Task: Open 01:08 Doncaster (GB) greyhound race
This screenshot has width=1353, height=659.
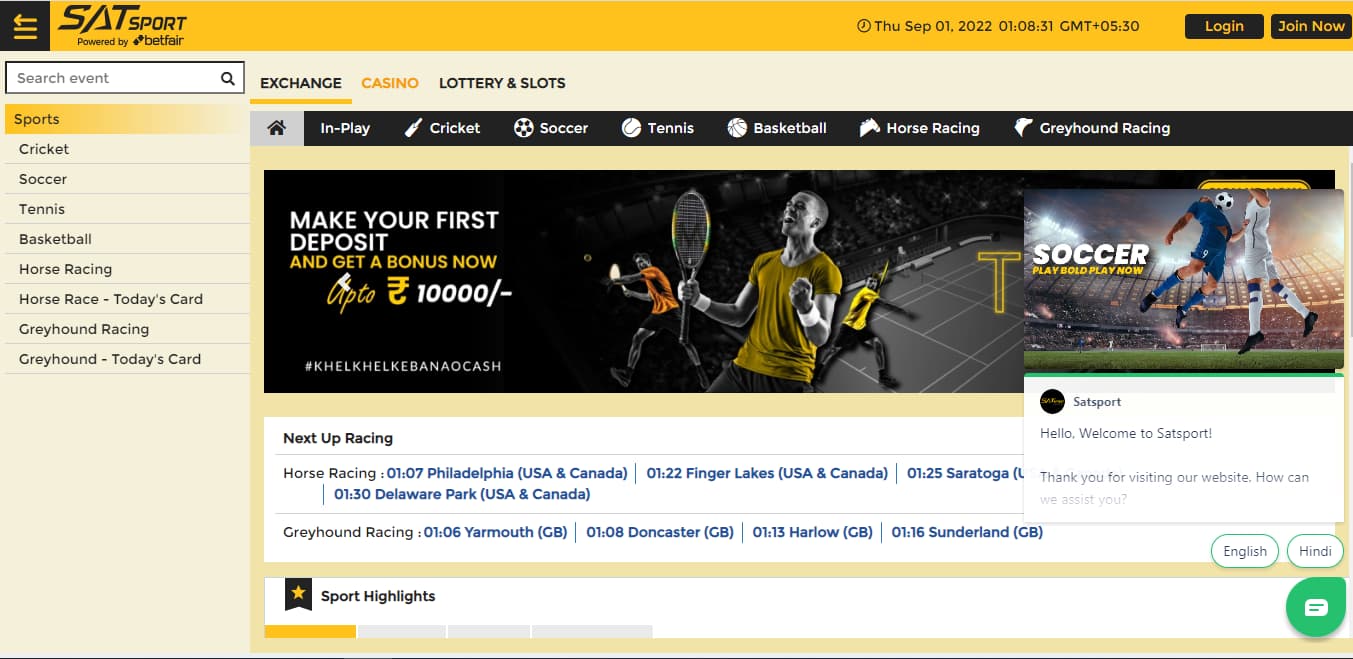Action: pyautogui.click(x=660, y=532)
